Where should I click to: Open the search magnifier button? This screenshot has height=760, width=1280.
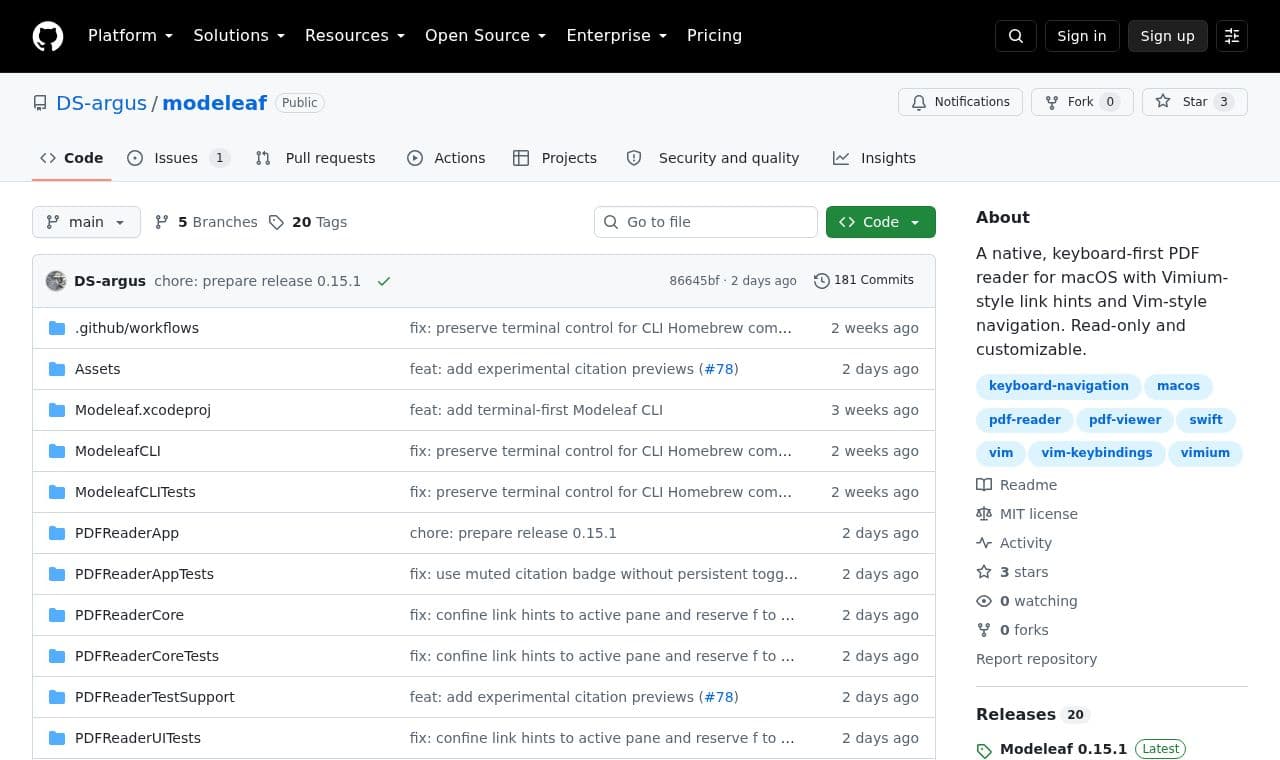coord(1016,36)
